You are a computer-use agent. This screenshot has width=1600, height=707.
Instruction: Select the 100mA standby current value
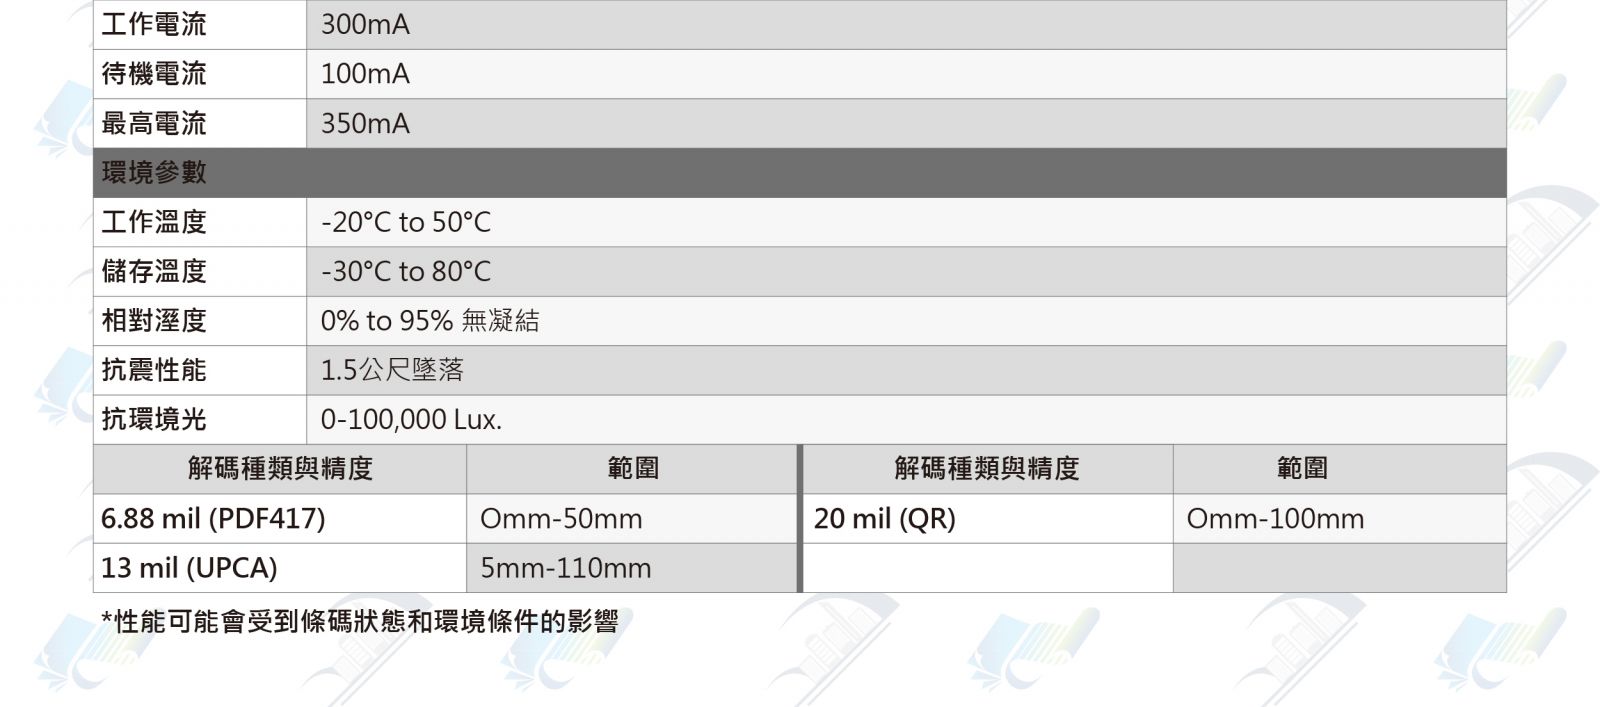click(906, 74)
